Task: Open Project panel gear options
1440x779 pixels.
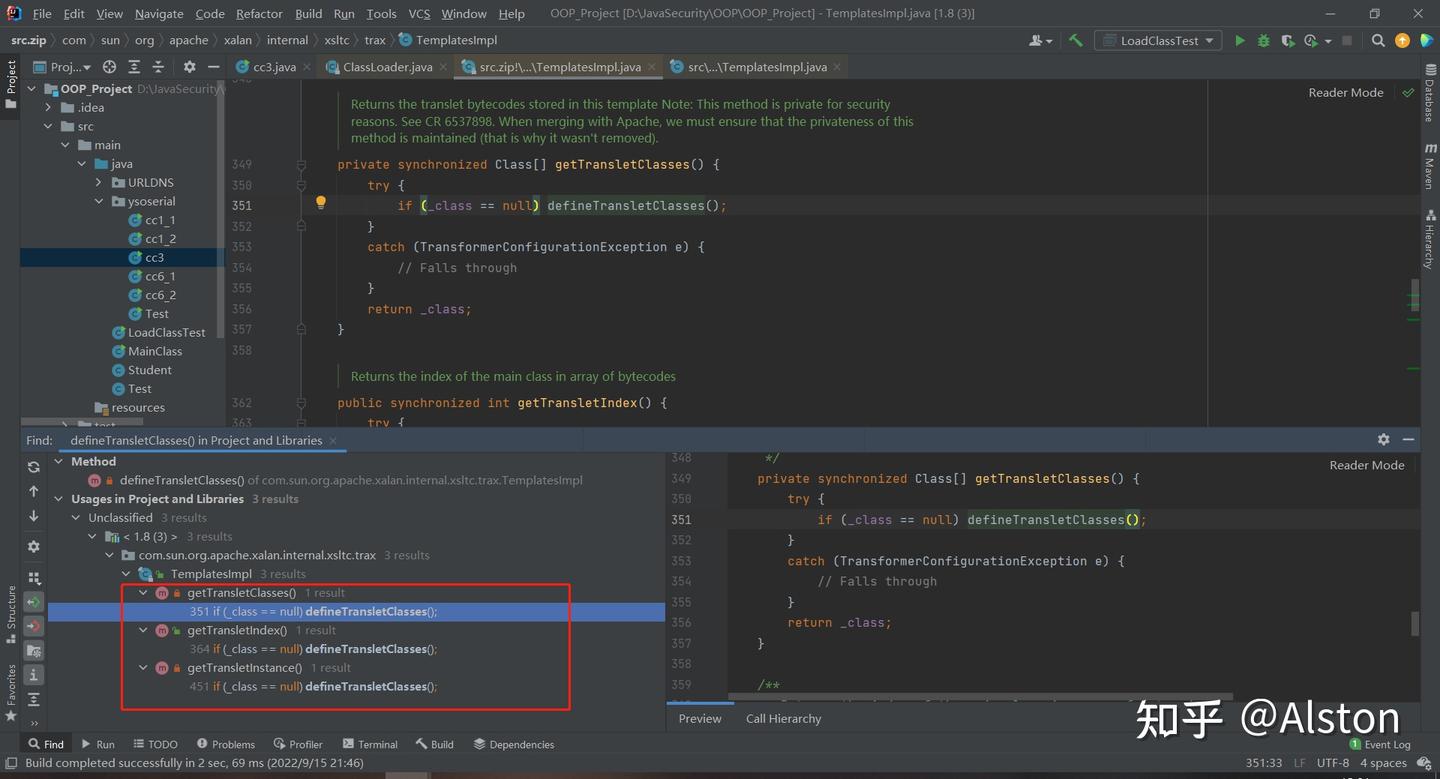Action: point(189,67)
